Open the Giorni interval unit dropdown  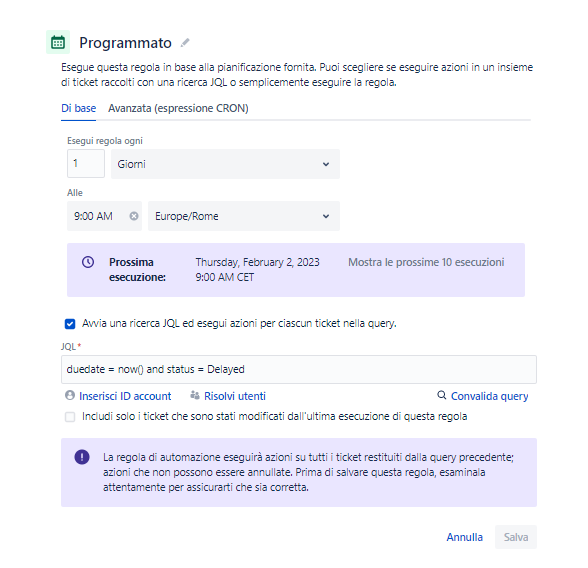coord(225,164)
